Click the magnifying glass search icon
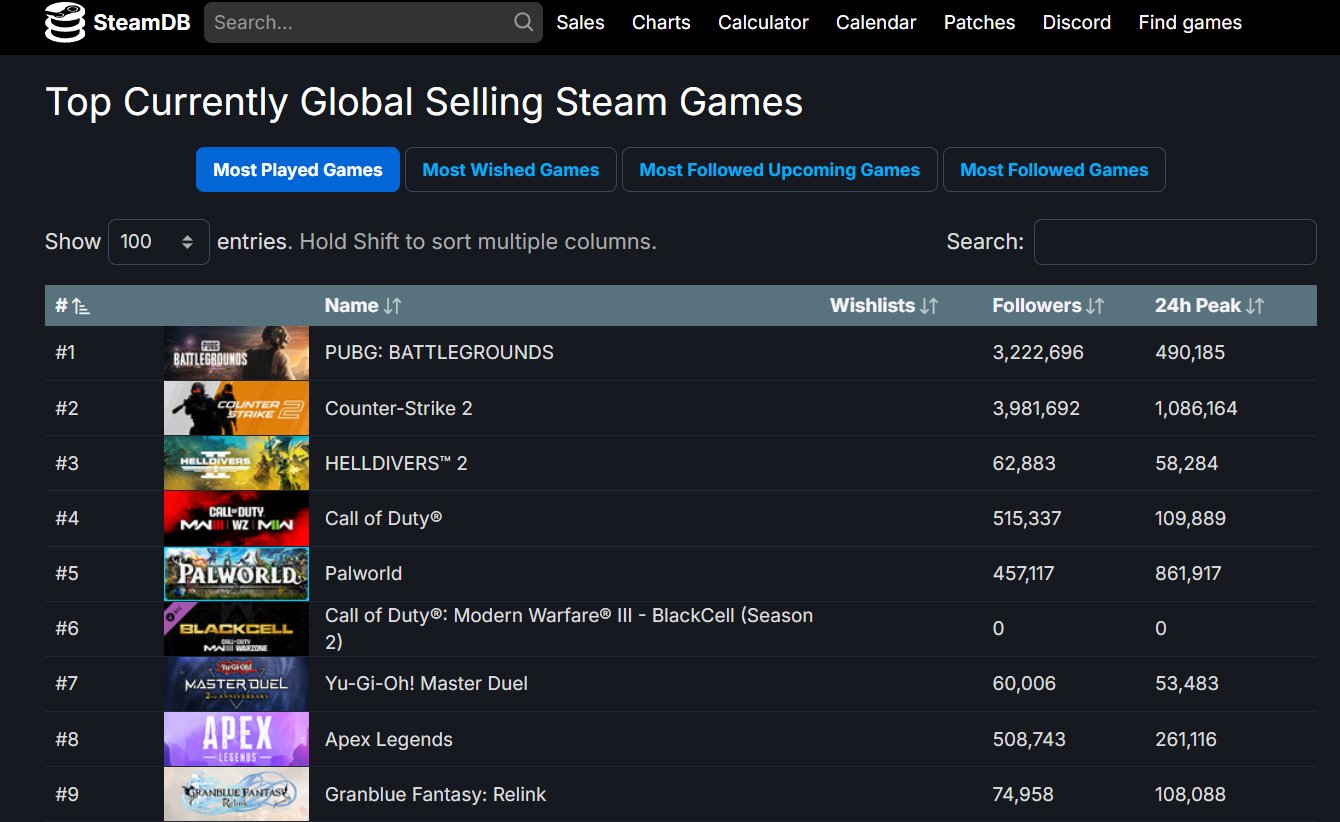The width and height of the screenshot is (1340, 822). tap(523, 22)
